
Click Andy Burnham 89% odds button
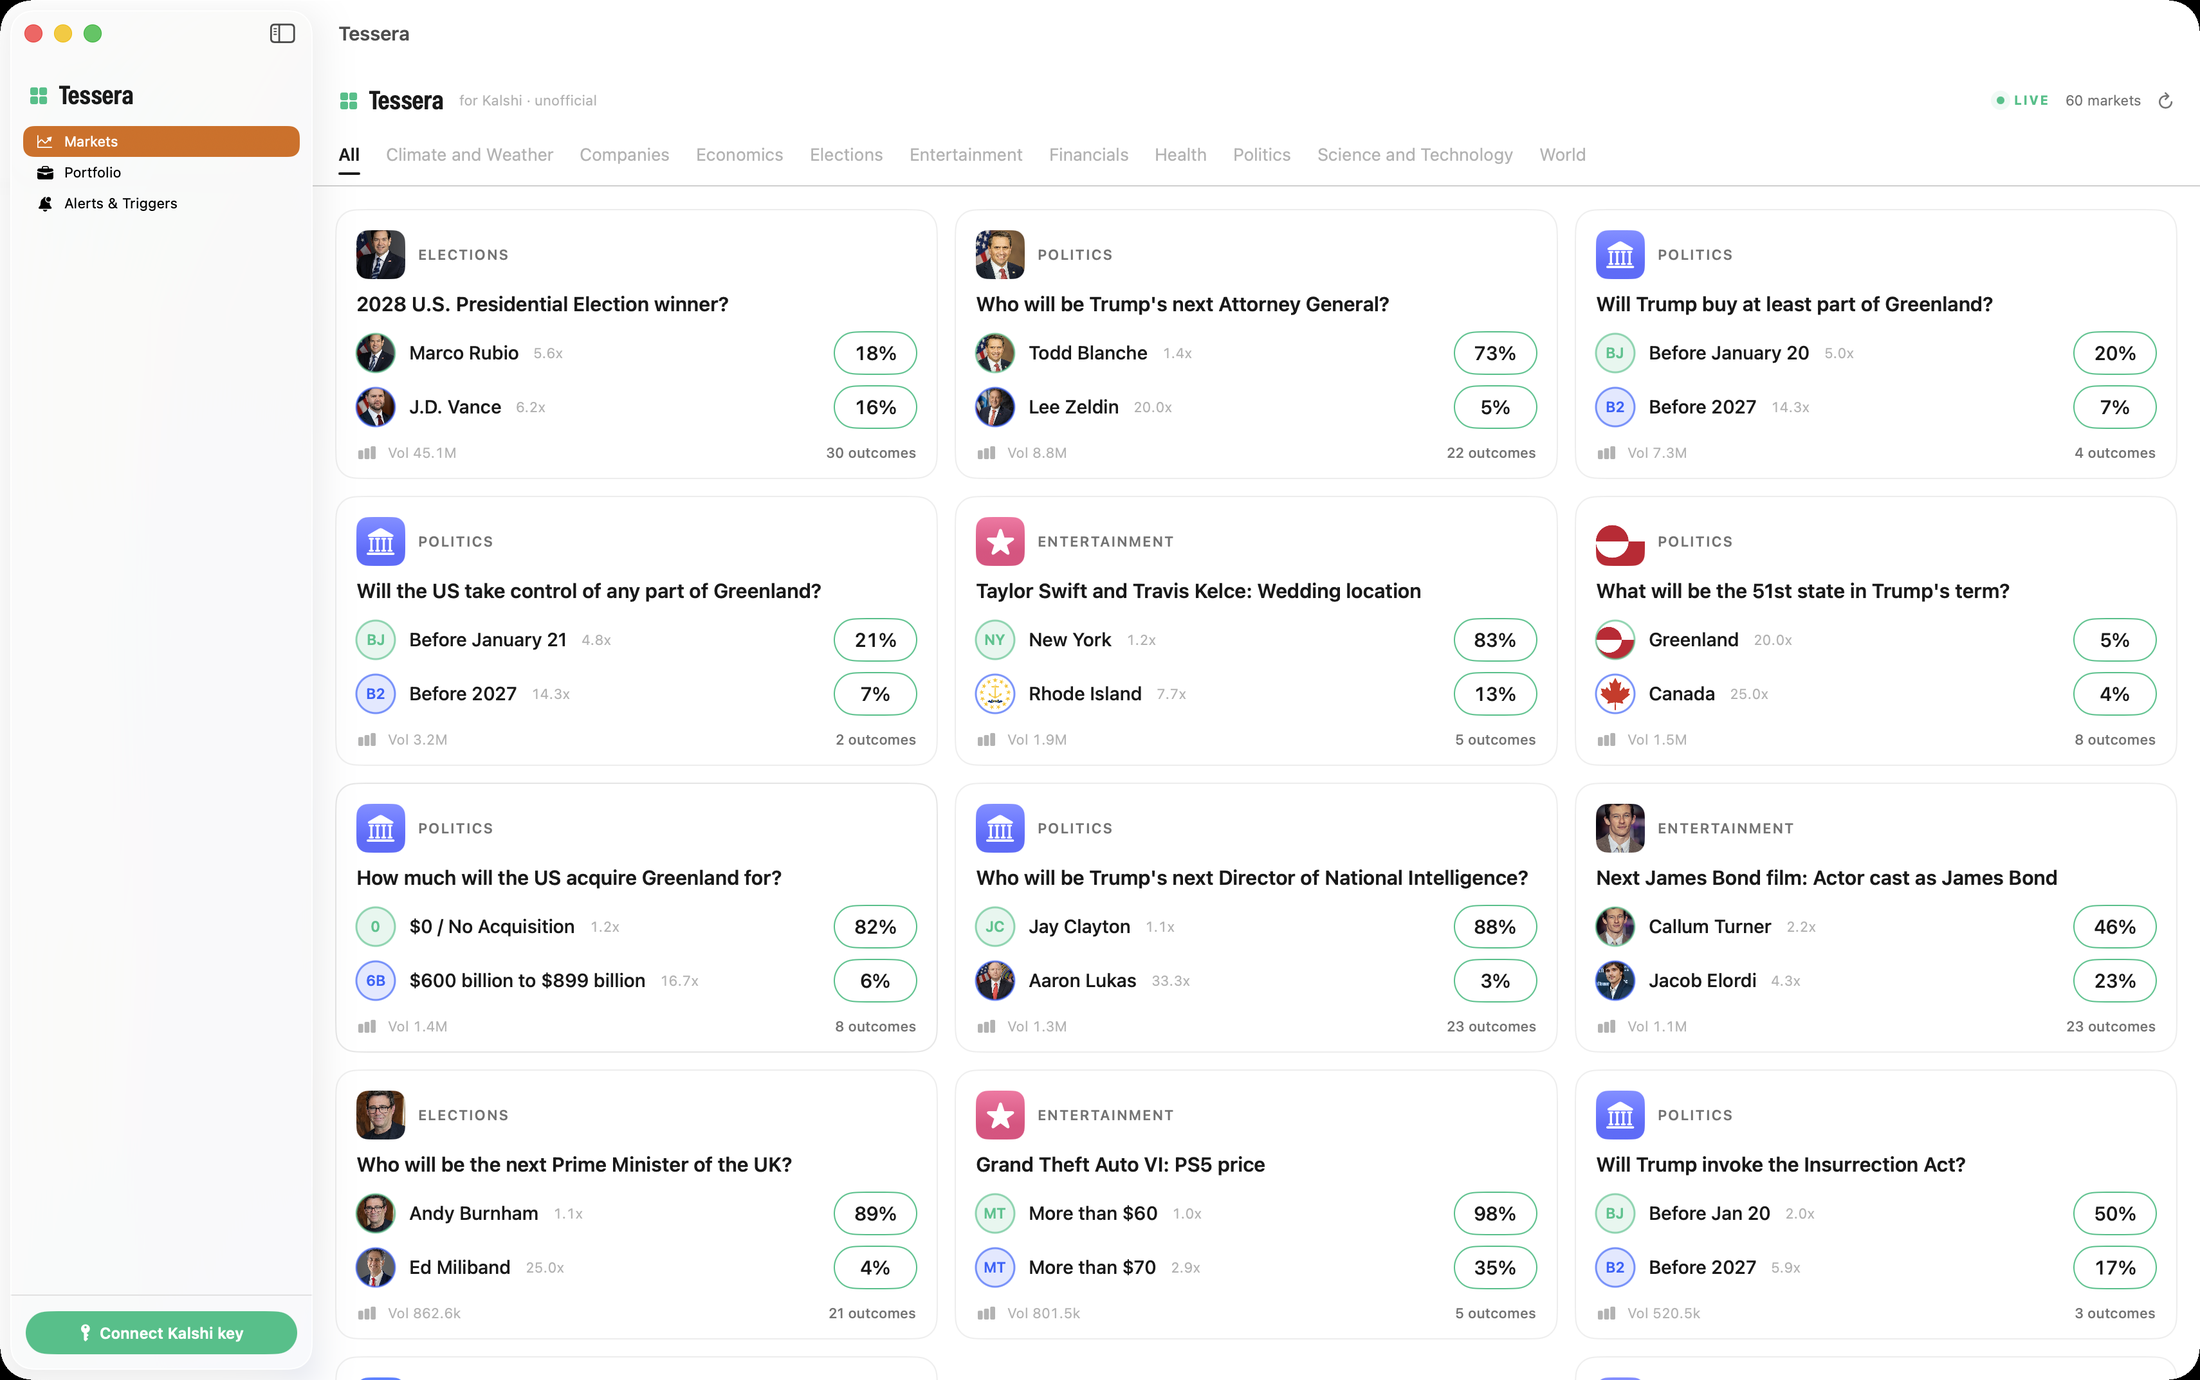point(875,1214)
